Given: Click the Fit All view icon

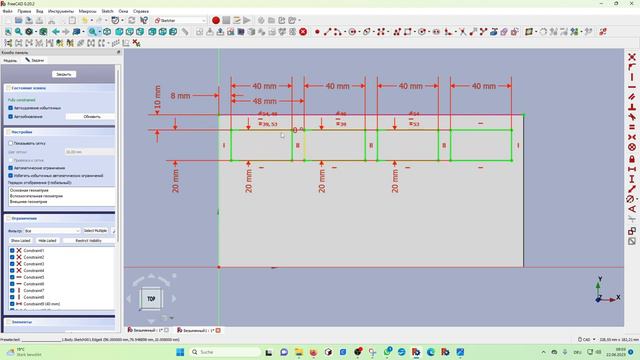Looking at the screenshot, I should tap(8, 31).
